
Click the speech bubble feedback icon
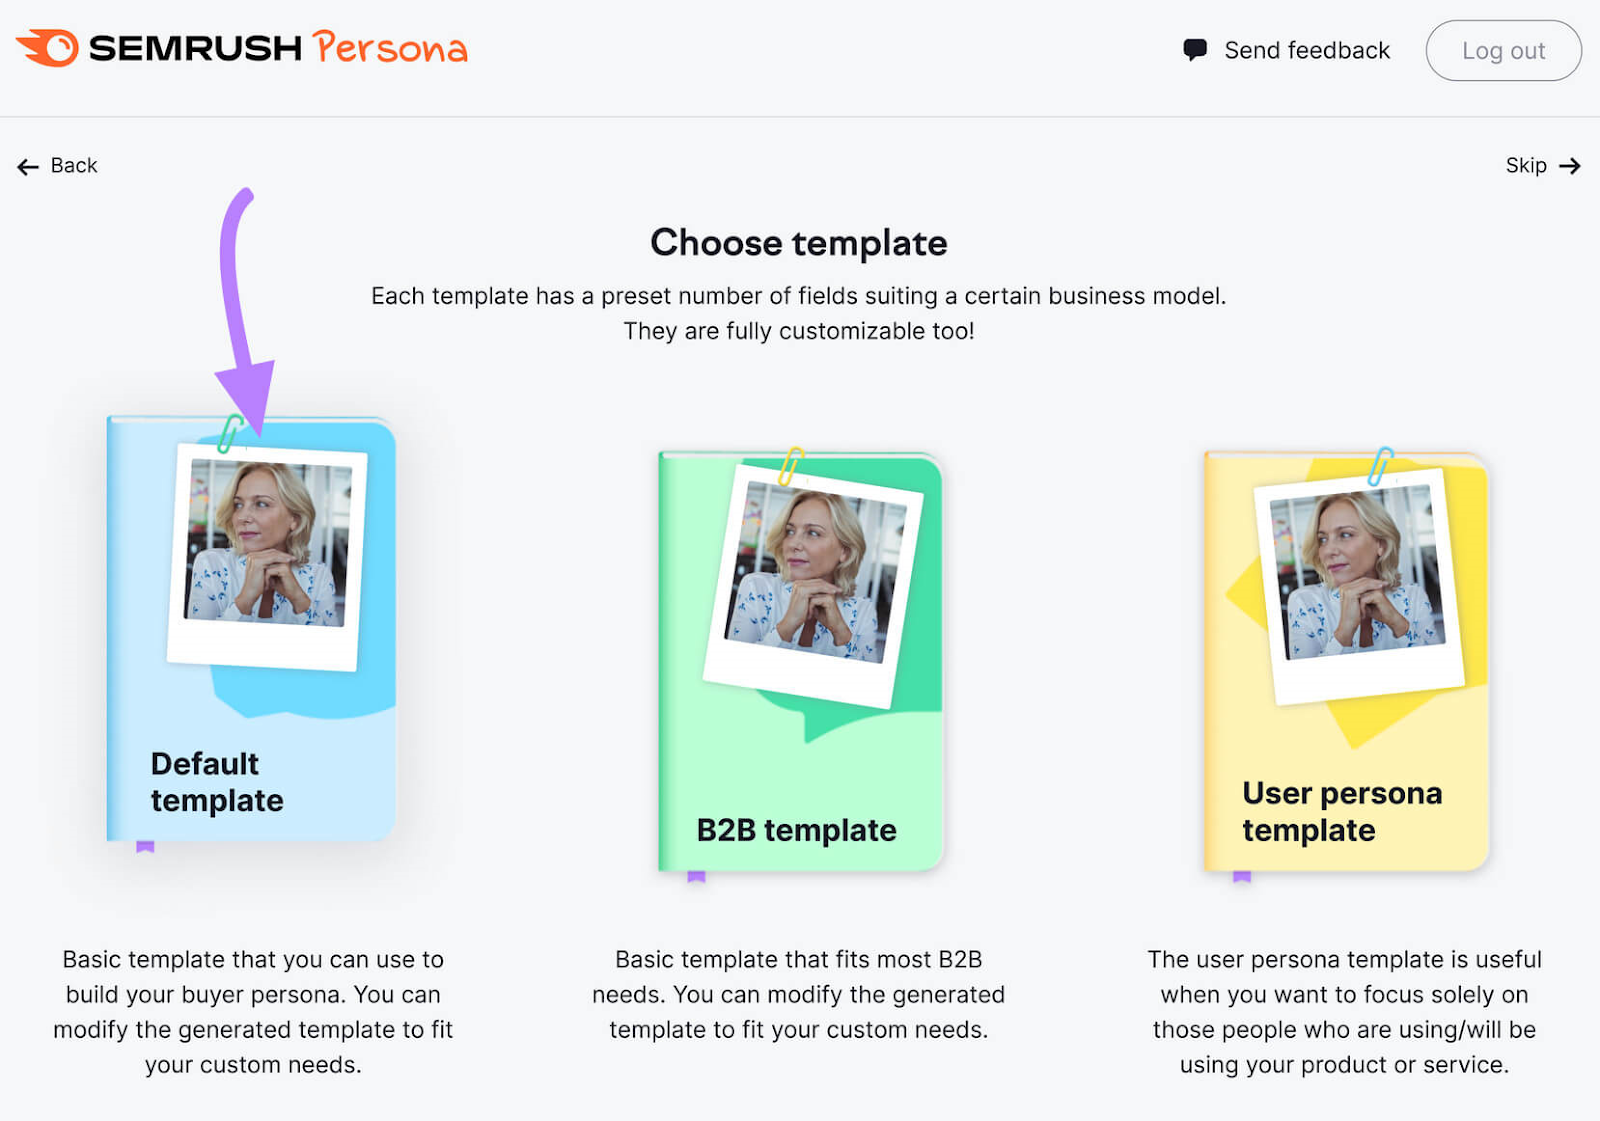pos(1194,50)
